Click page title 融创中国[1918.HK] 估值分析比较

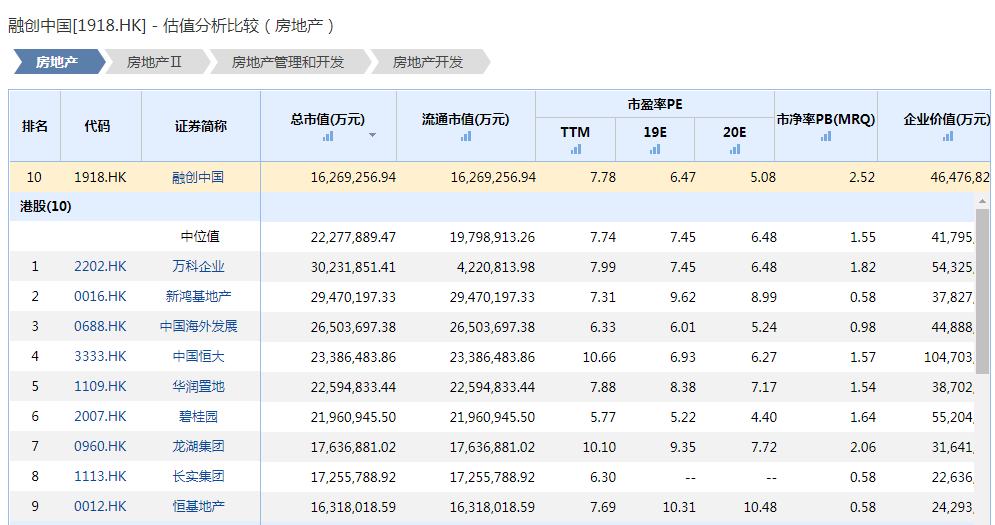tap(171, 25)
